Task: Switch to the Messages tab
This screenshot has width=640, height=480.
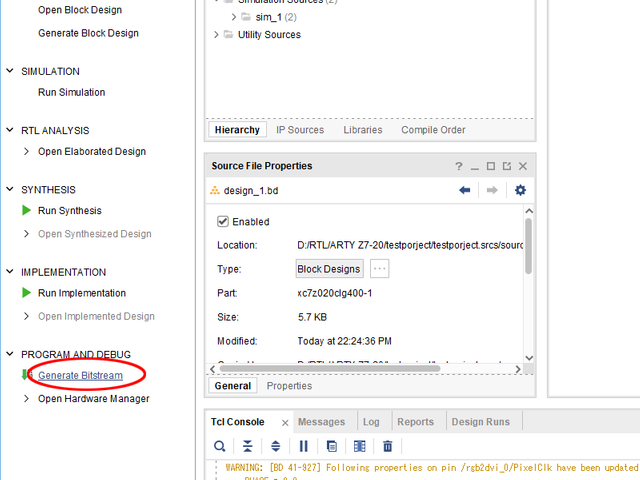Action: click(321, 422)
